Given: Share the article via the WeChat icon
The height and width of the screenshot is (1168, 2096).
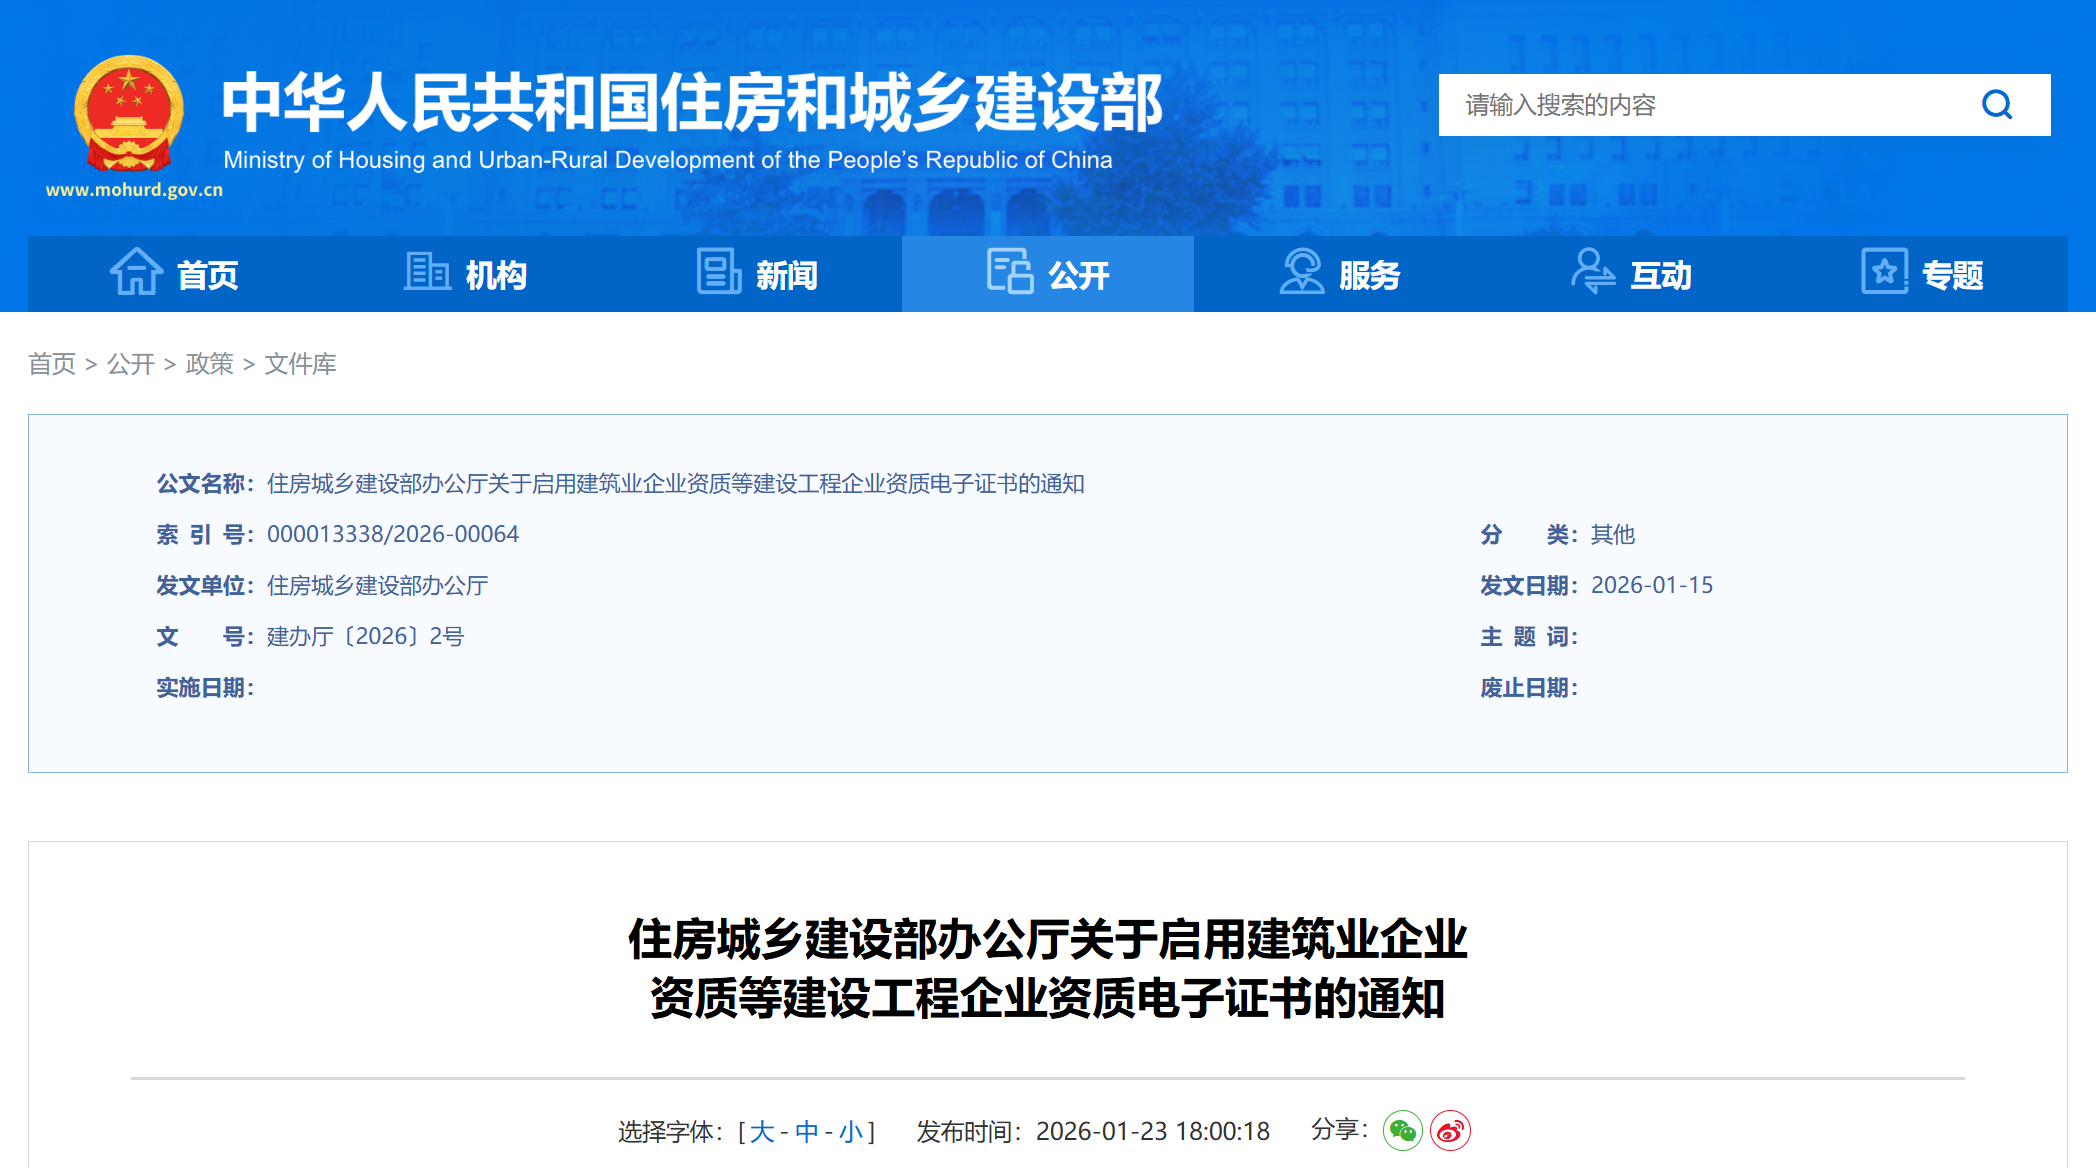Looking at the screenshot, I should 1404,1130.
